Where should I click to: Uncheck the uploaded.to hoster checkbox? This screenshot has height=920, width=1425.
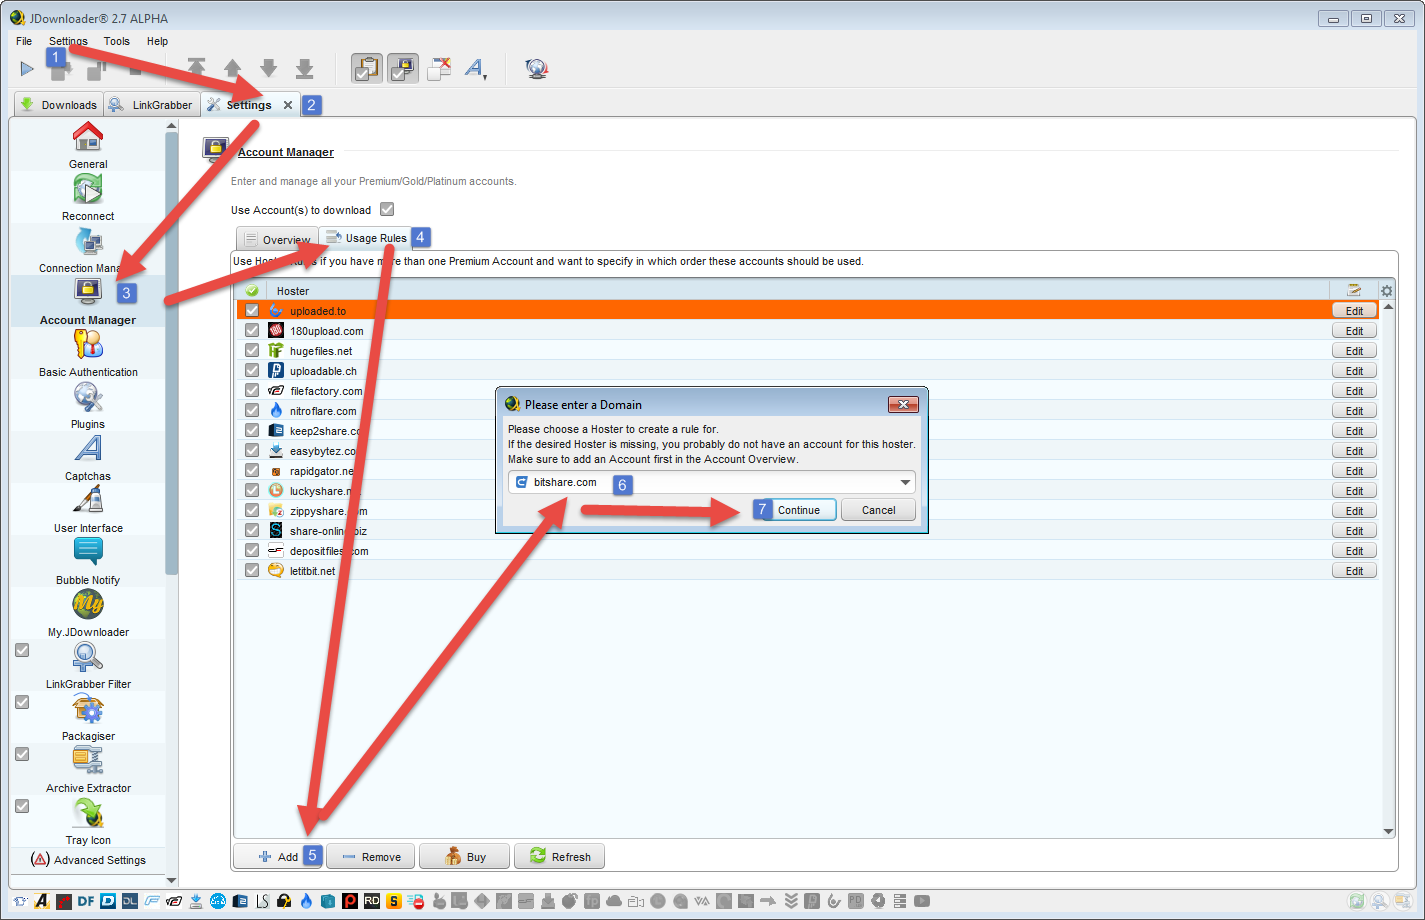252,310
